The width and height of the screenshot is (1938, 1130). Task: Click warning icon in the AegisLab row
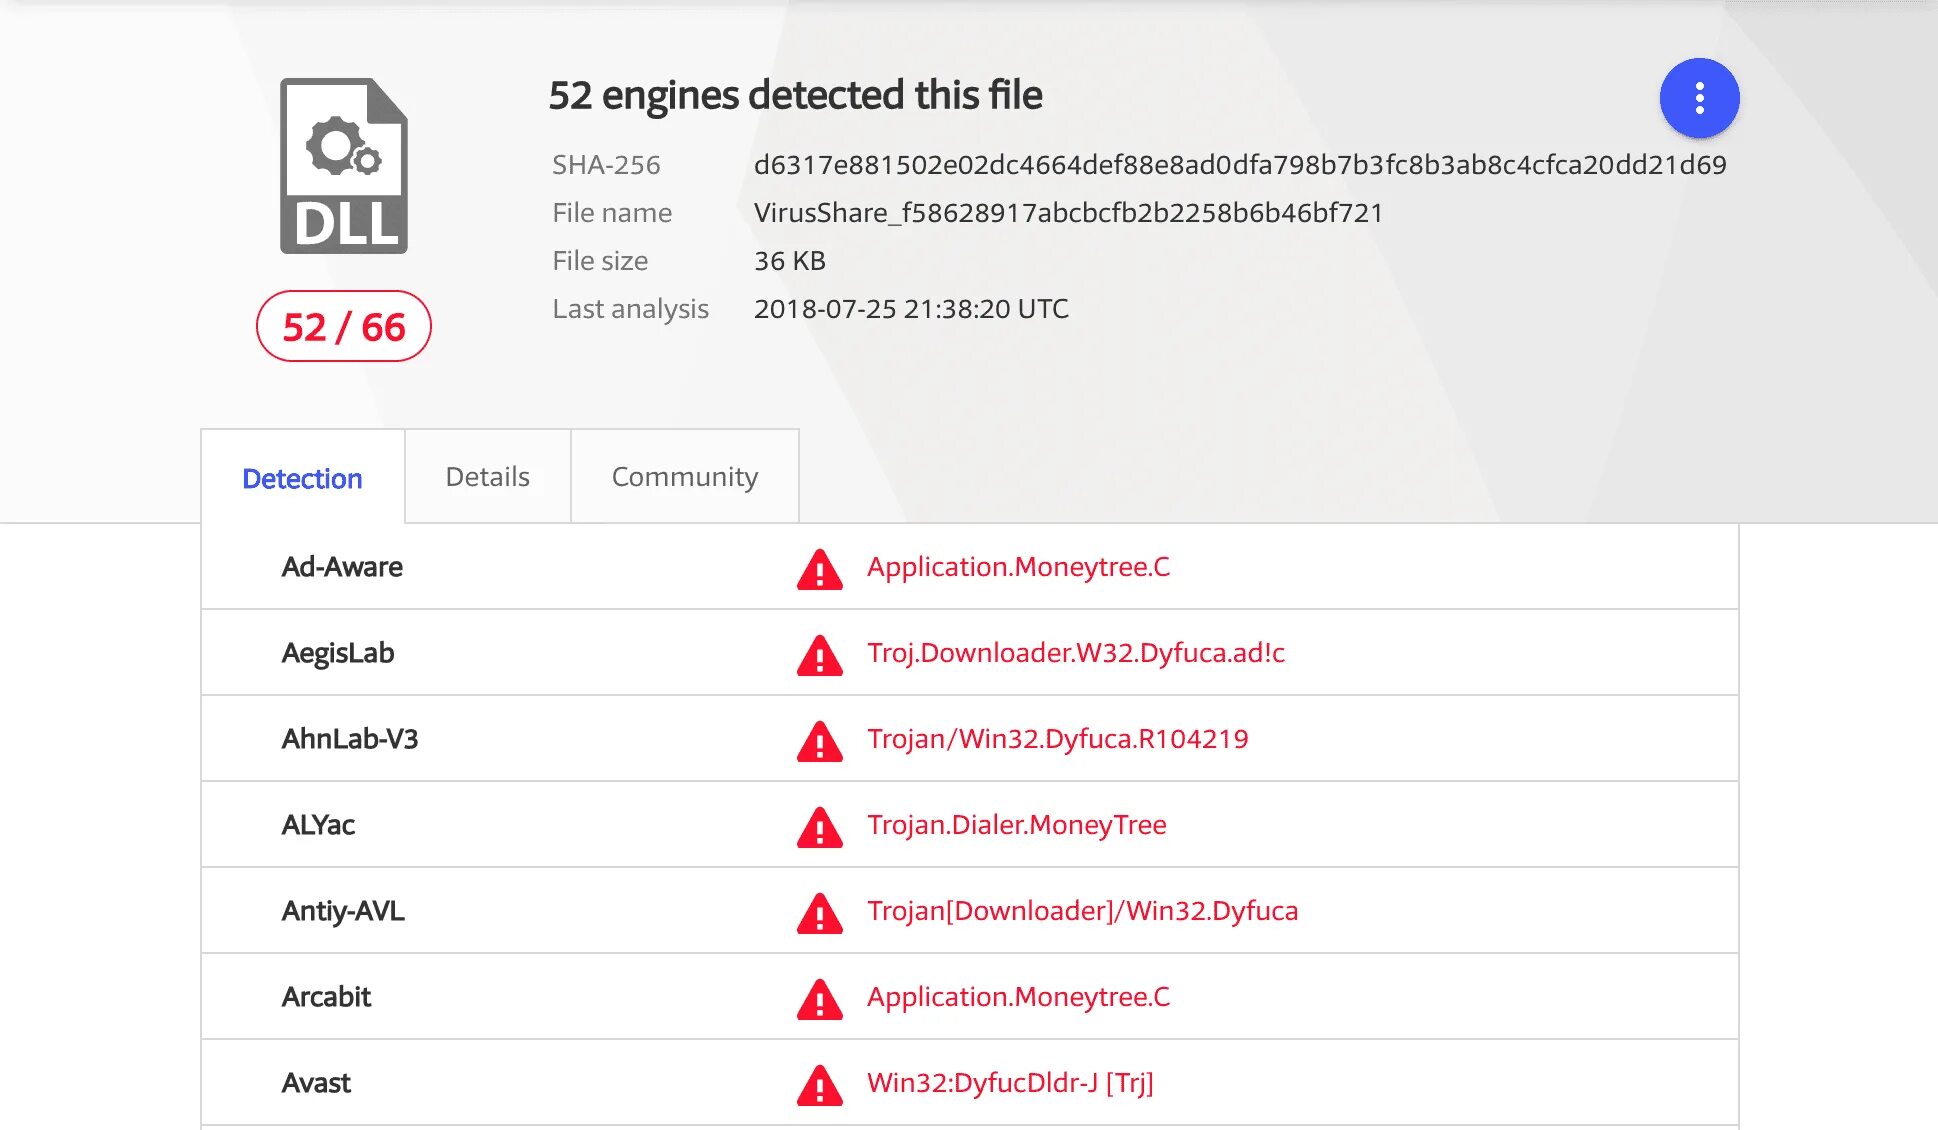coord(819,655)
